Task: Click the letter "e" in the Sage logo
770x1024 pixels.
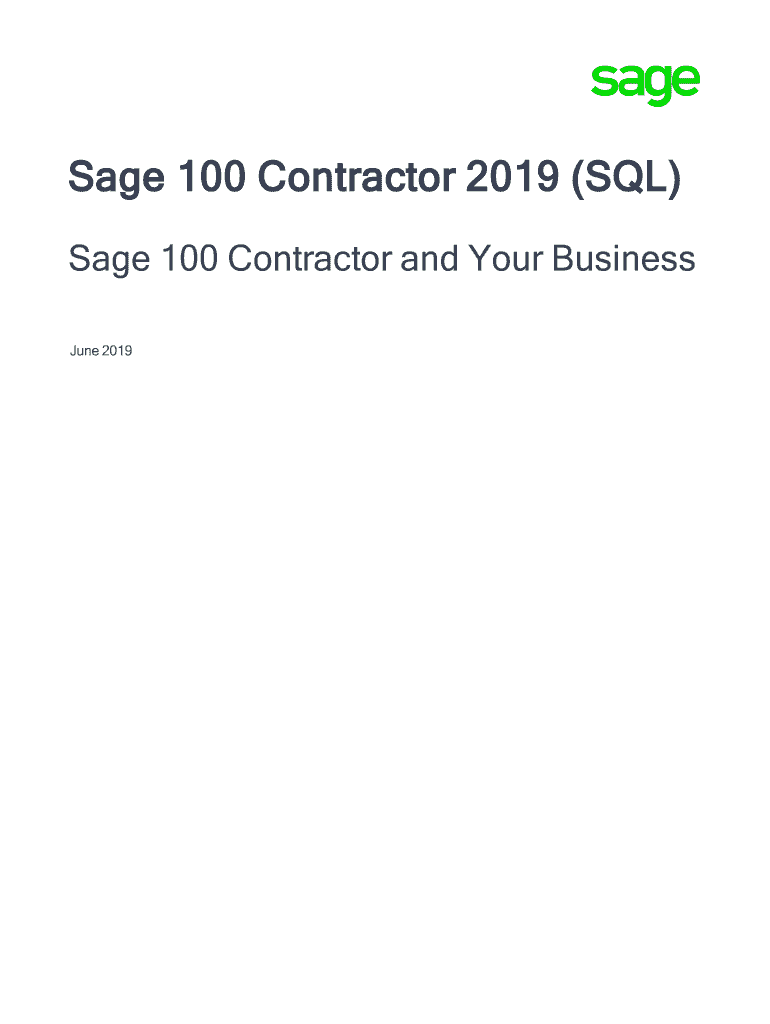Action: tap(685, 84)
